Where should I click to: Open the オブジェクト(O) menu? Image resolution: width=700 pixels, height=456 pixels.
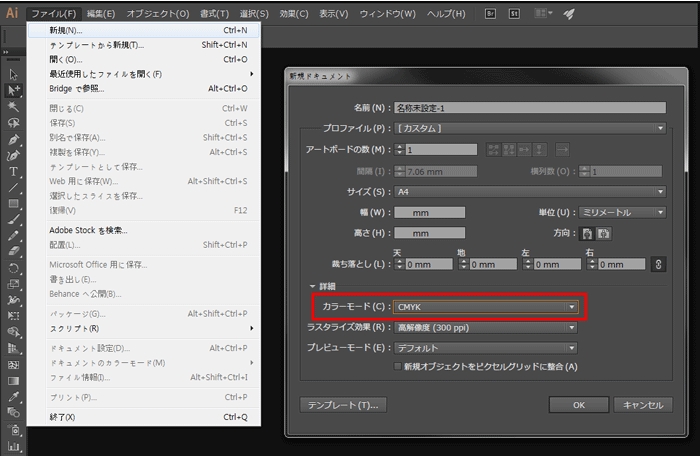158,14
